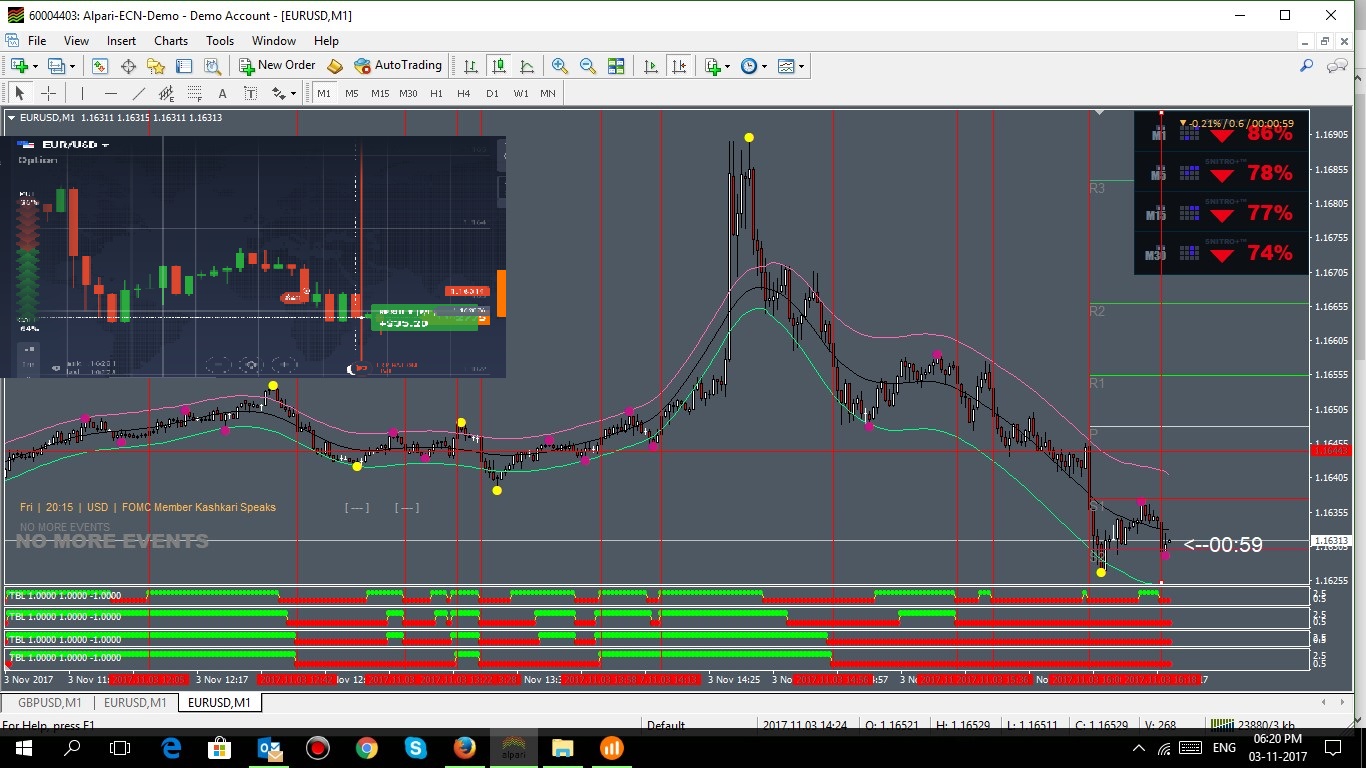Switch chart to Bar Chart mode
The height and width of the screenshot is (768, 1366).
(471, 66)
